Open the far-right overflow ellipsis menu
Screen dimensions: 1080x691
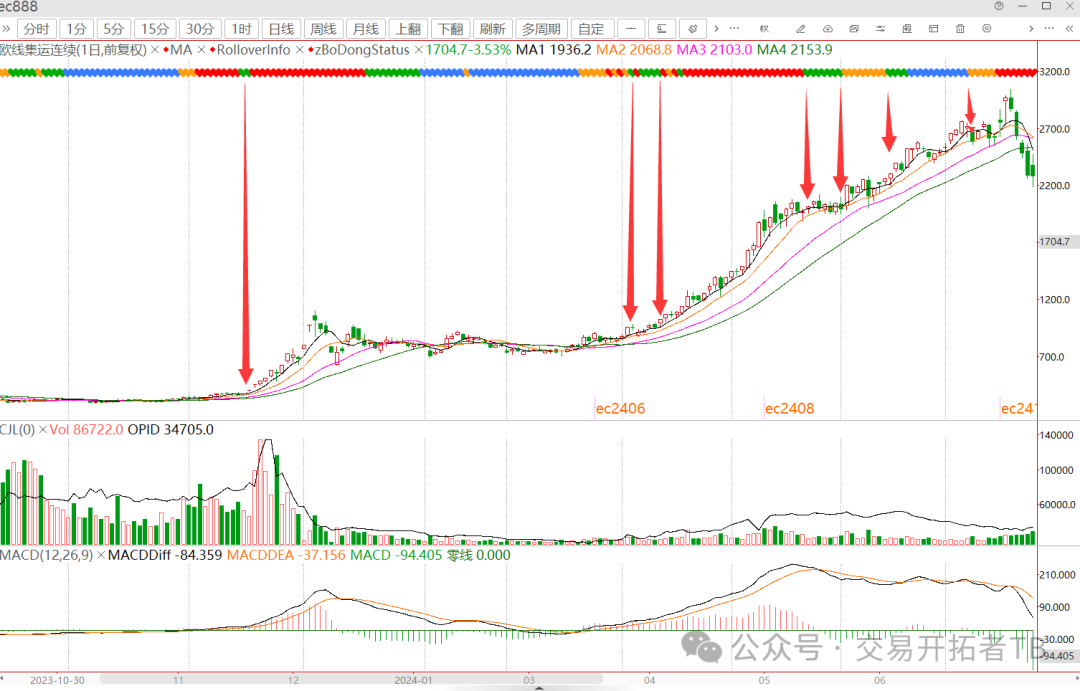click(1049, 29)
